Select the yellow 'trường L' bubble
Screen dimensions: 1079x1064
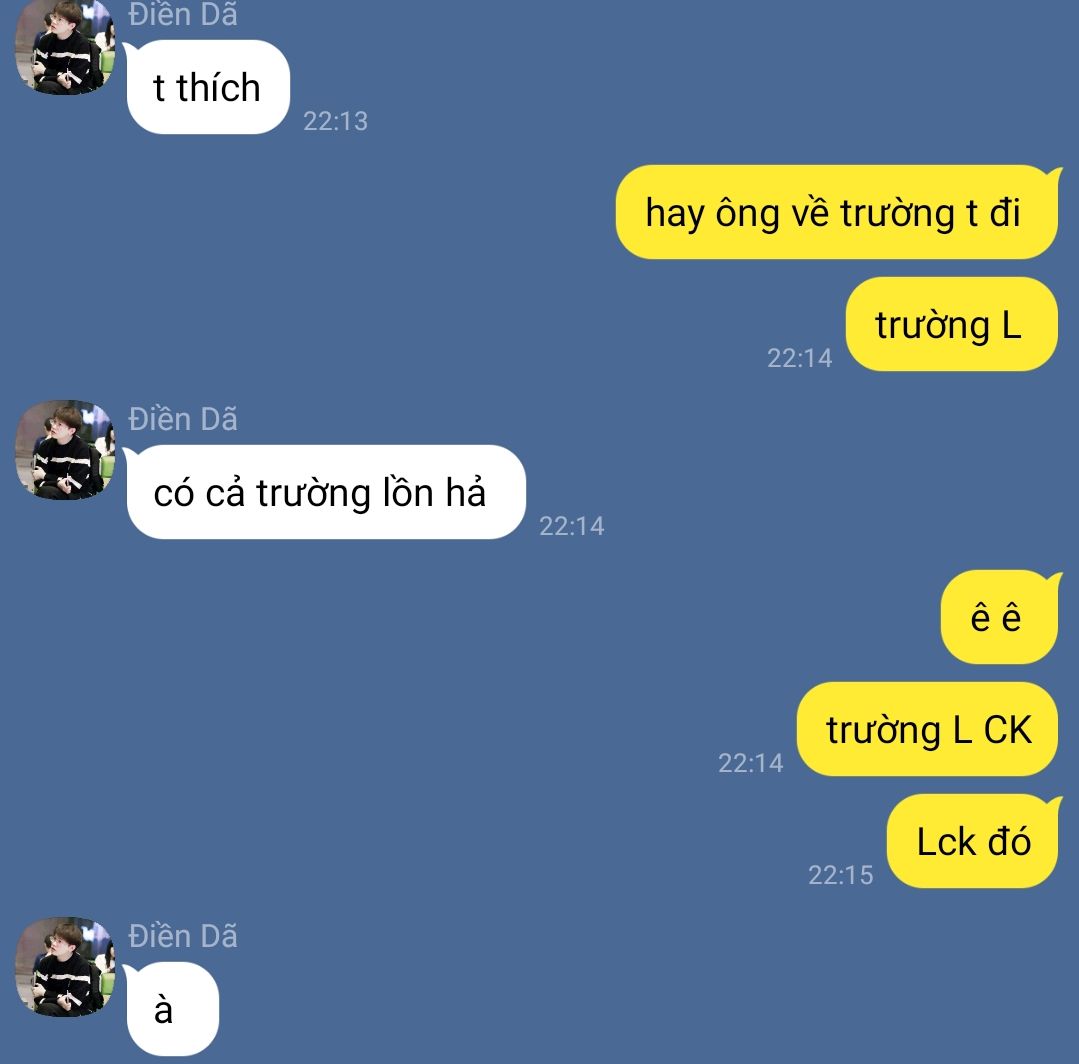951,324
